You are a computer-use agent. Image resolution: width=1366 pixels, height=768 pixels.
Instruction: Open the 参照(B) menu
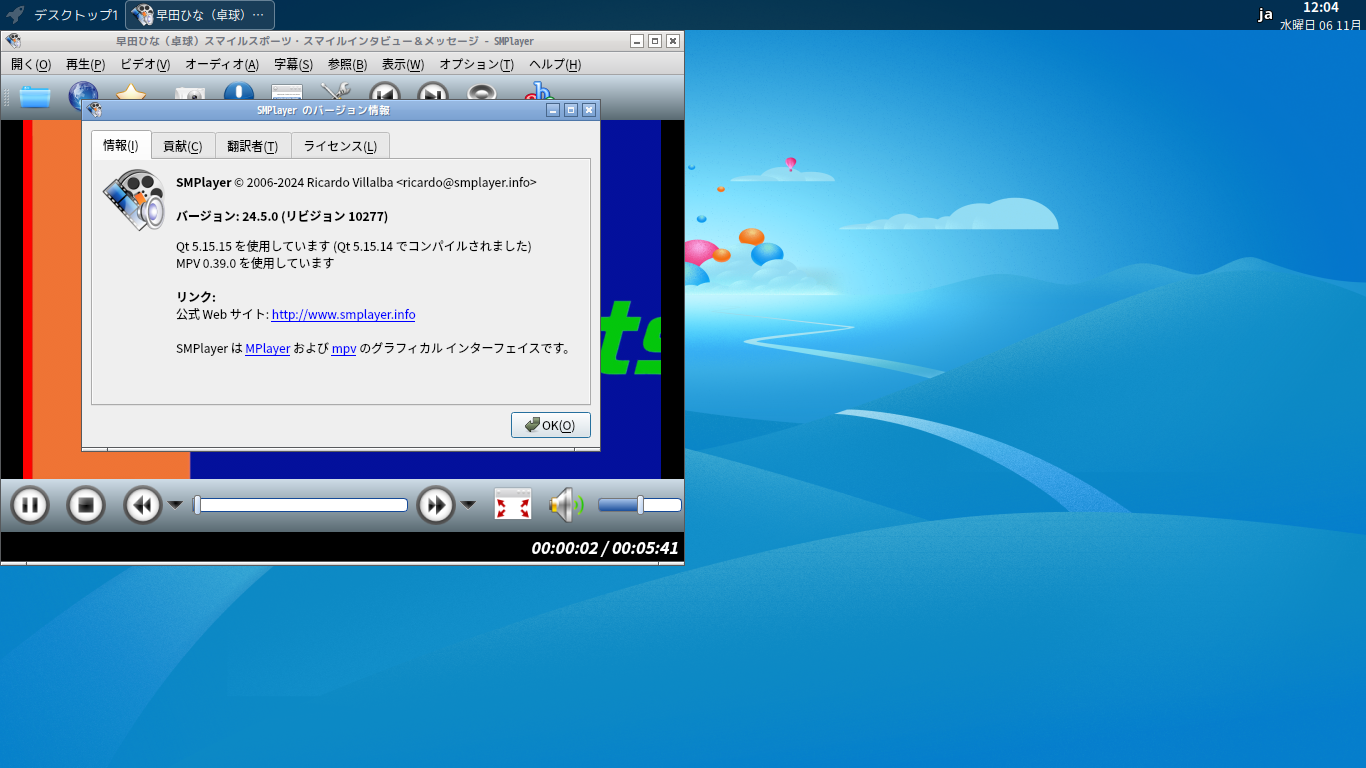tap(347, 65)
